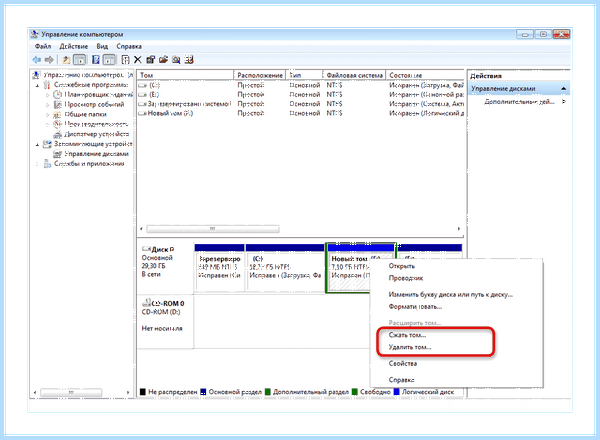Viewport: 600px width, 440px height.
Task: Toggle the Show/Hide Action Pane toolbar icon
Action: 109,60
